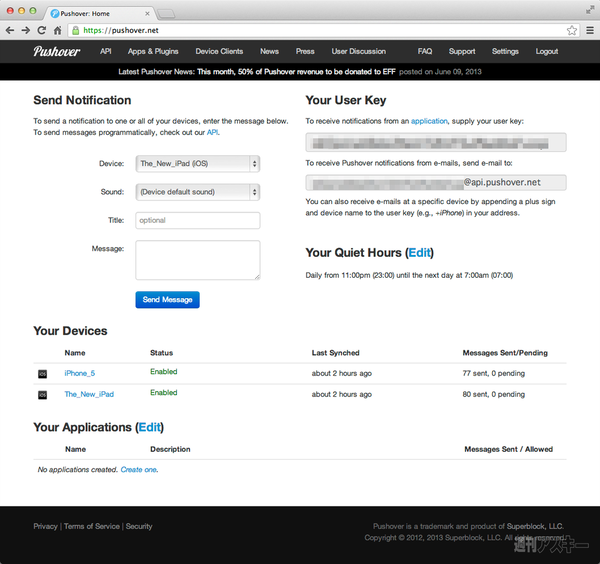Open Terms of Service footer link
The image size is (600, 564).
(92, 526)
